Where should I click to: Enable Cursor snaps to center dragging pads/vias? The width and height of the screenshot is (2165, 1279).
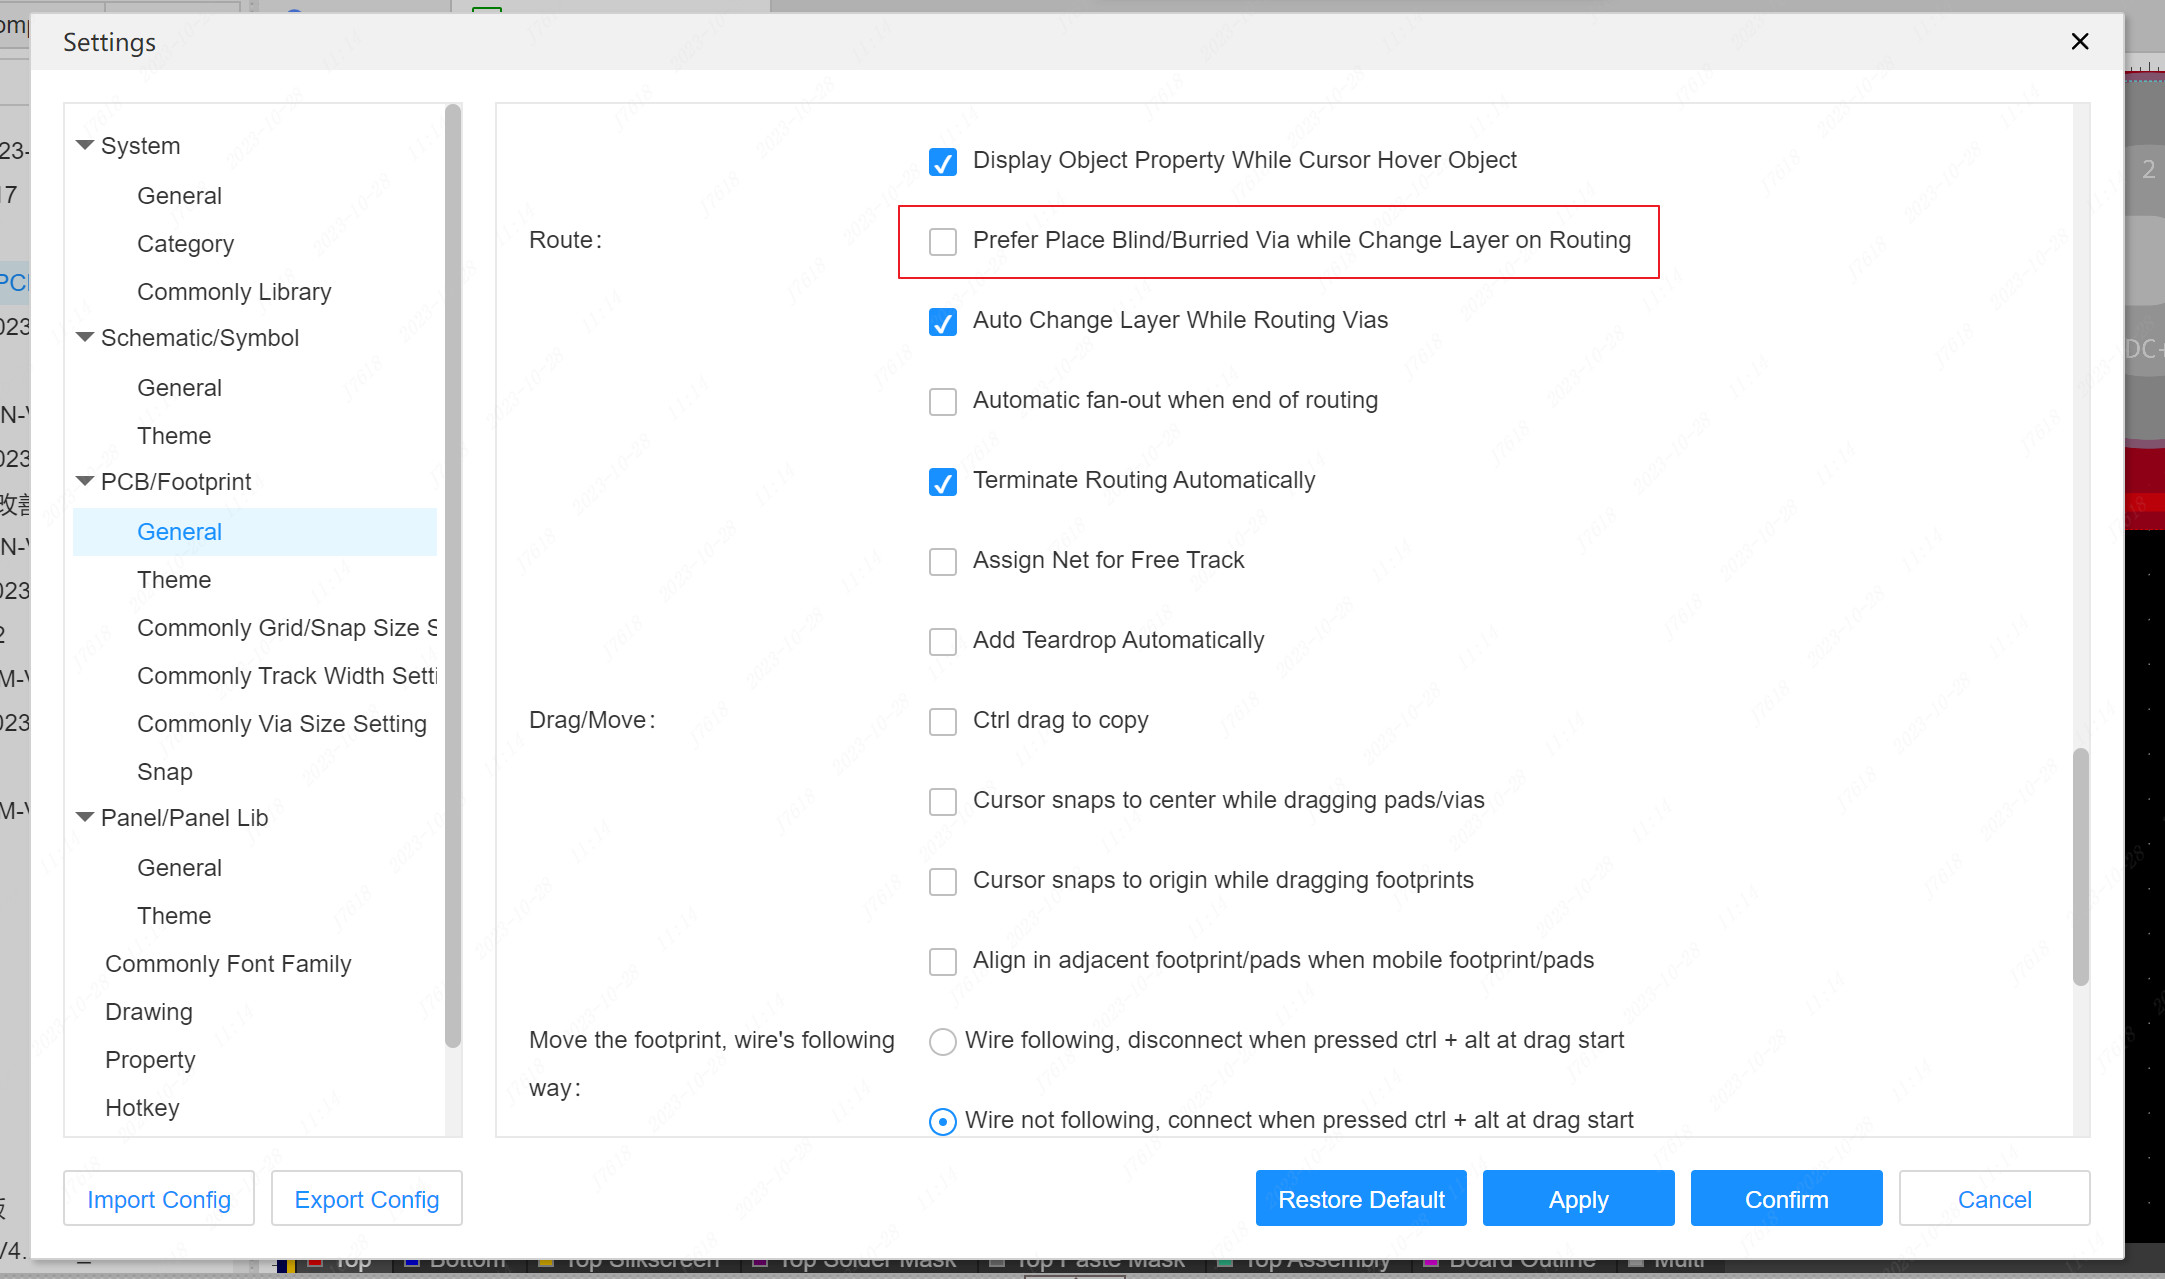click(943, 801)
